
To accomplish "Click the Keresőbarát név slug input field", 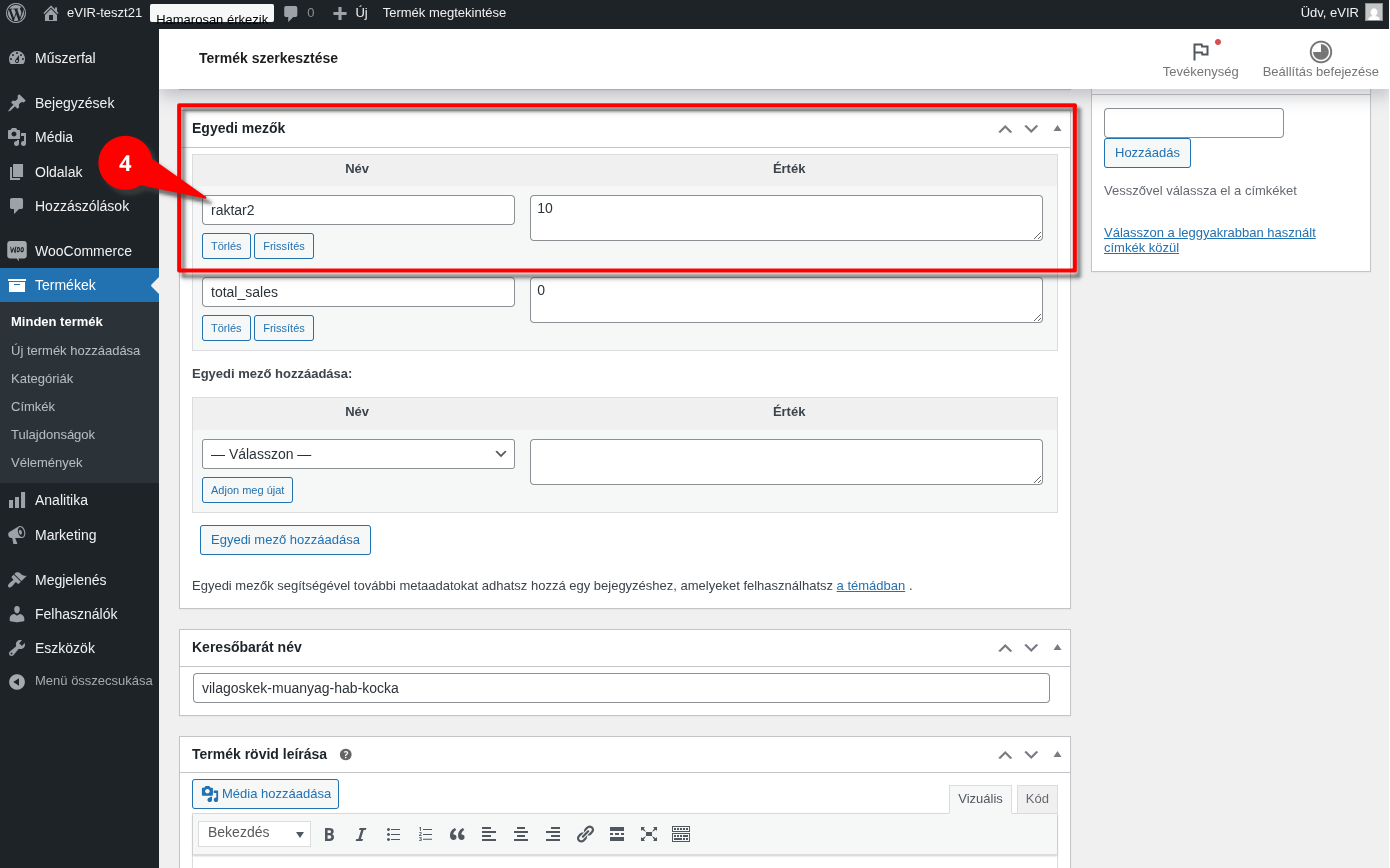I will pyautogui.click(x=620, y=688).
